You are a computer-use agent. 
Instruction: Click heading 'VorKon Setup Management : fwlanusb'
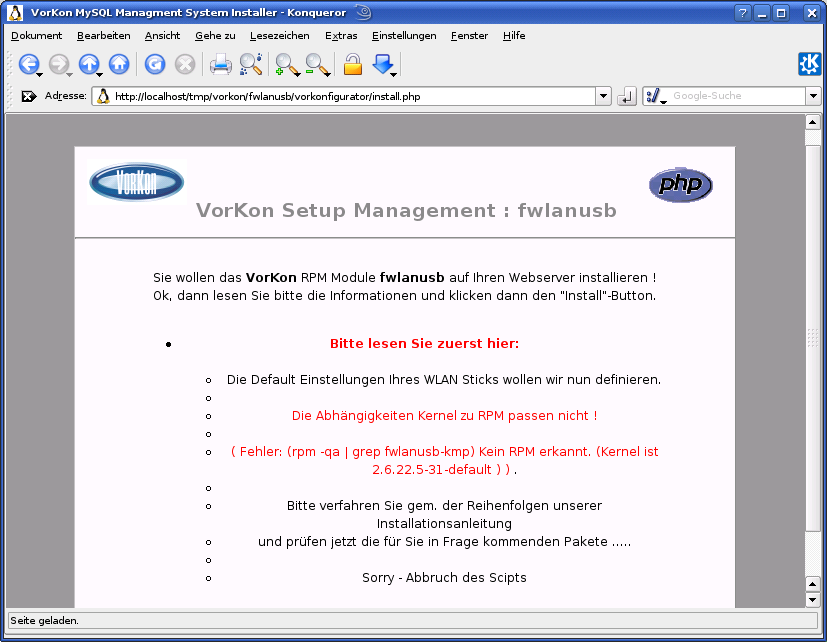[406, 210]
